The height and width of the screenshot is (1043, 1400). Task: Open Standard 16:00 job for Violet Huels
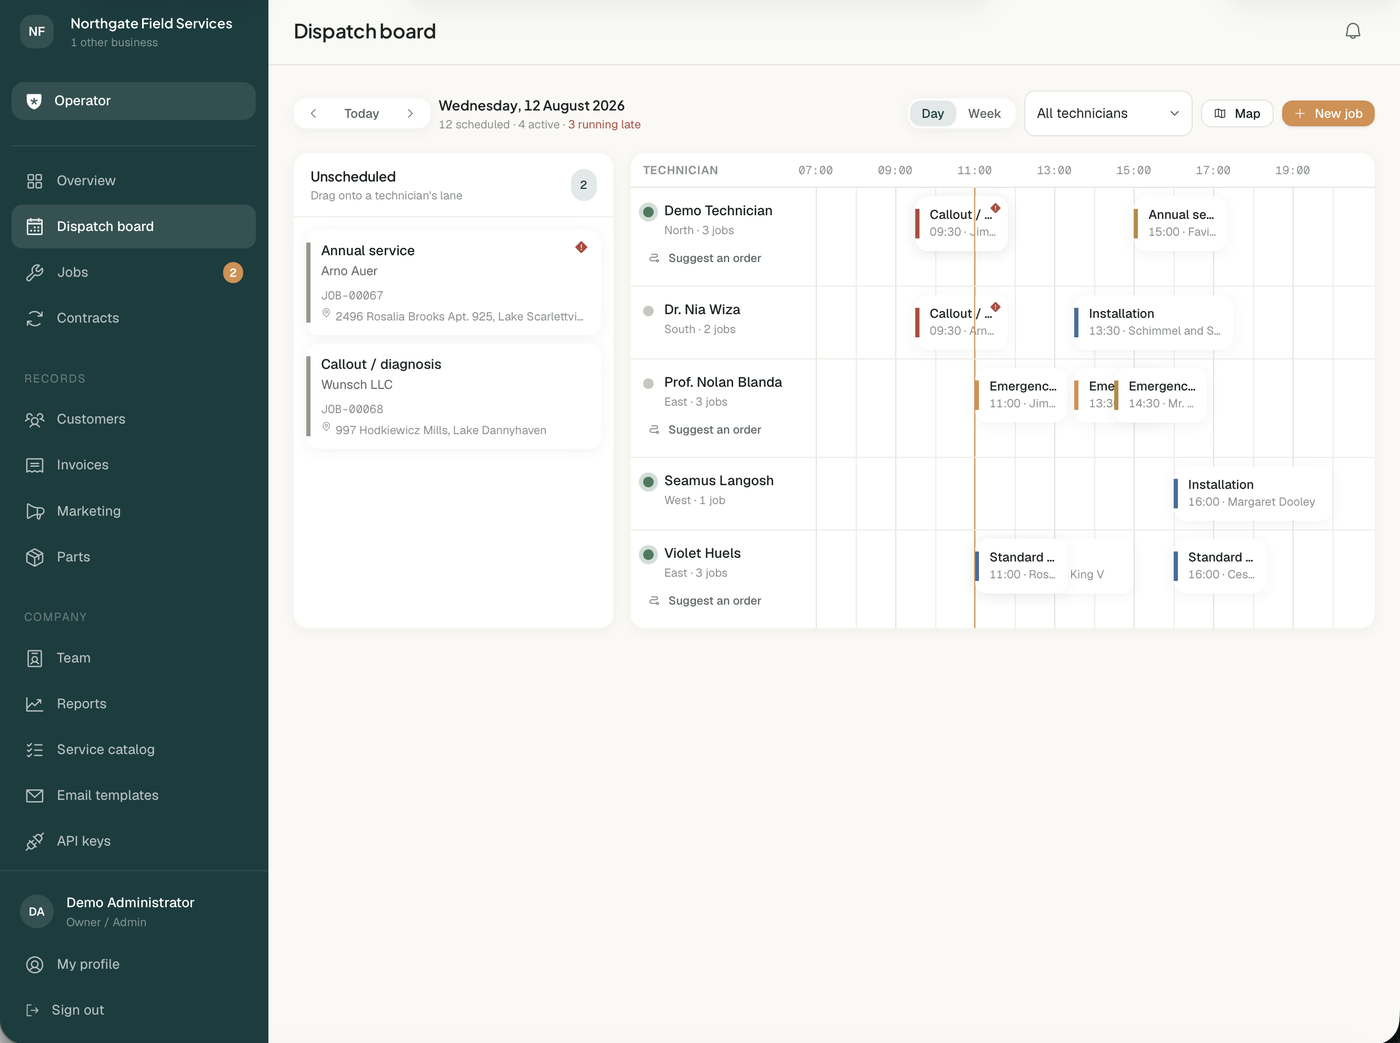[1219, 566]
